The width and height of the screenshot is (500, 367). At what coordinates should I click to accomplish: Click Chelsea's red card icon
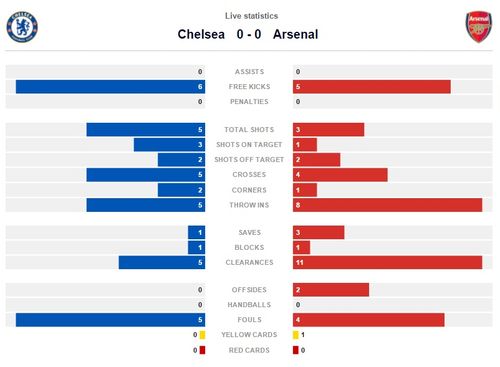click(x=202, y=350)
